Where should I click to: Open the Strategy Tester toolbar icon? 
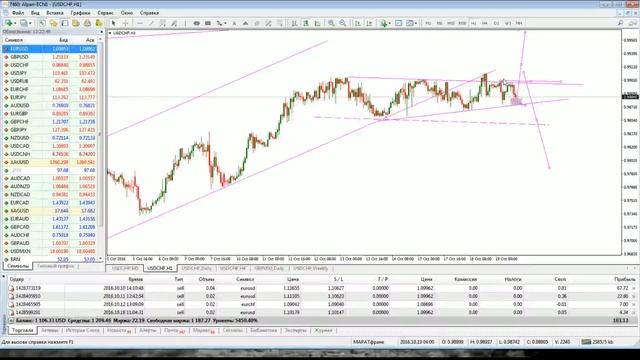tap(87, 23)
